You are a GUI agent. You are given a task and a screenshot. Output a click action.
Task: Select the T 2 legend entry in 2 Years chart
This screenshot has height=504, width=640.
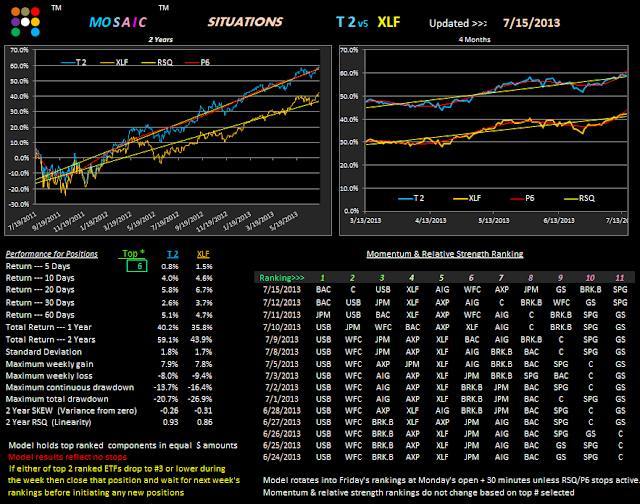74,62
